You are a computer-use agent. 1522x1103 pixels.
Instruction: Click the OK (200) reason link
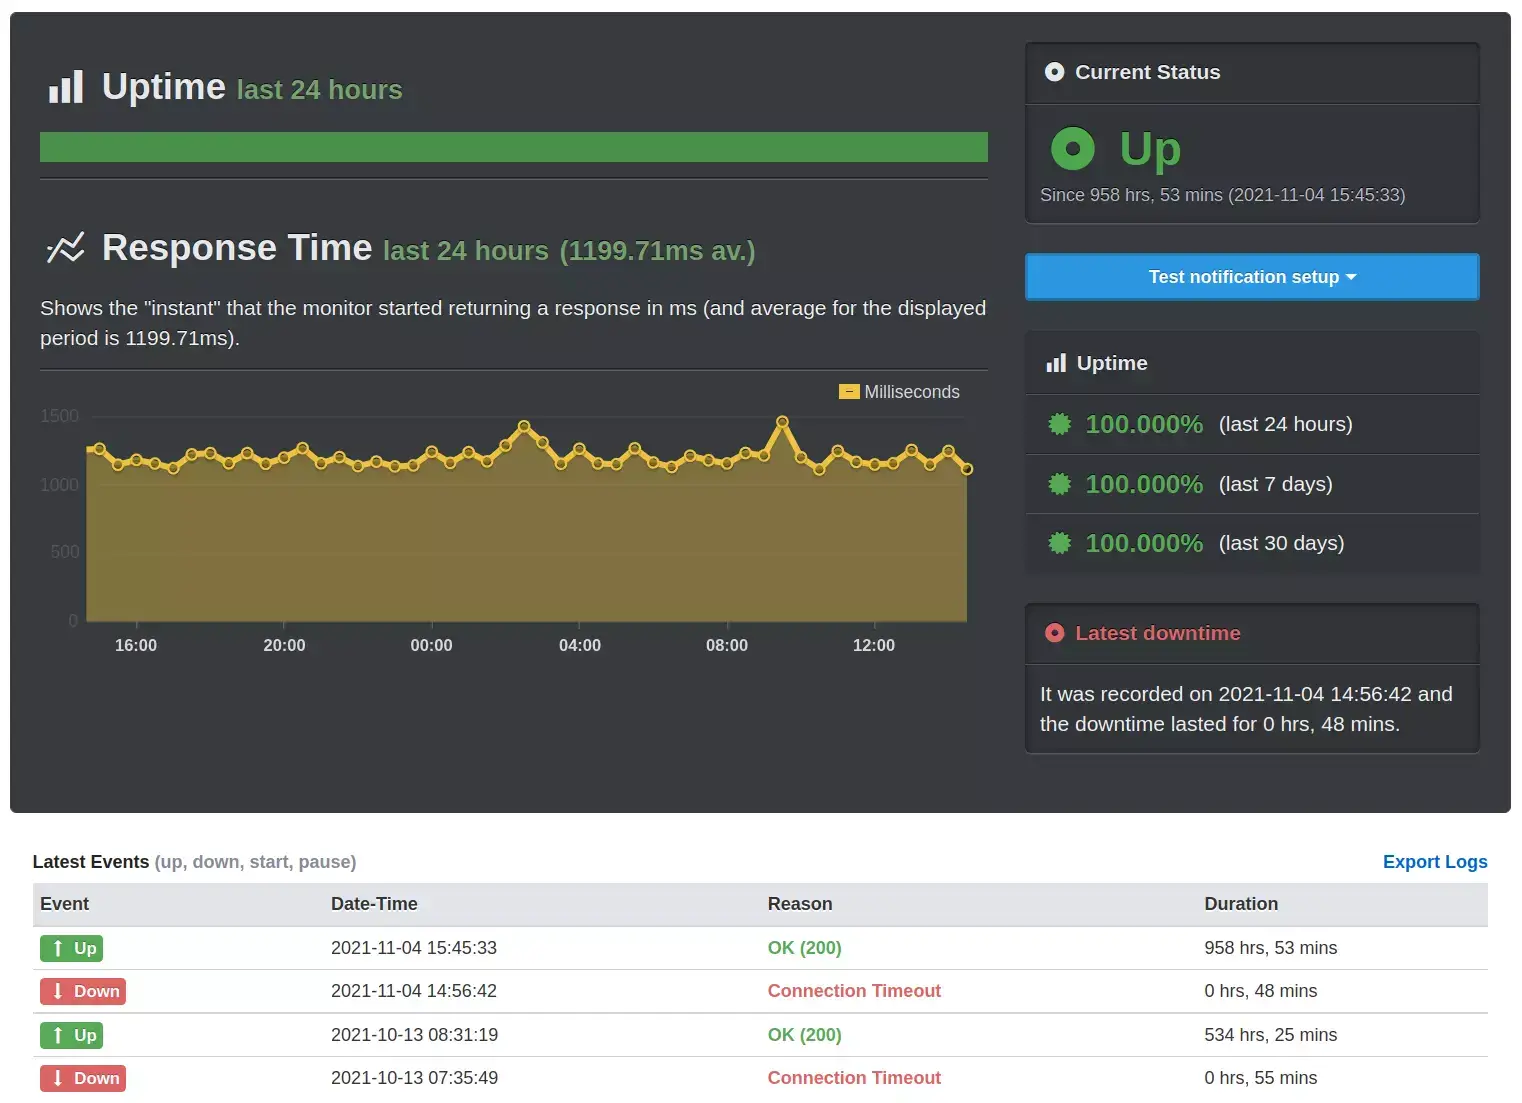point(804,947)
